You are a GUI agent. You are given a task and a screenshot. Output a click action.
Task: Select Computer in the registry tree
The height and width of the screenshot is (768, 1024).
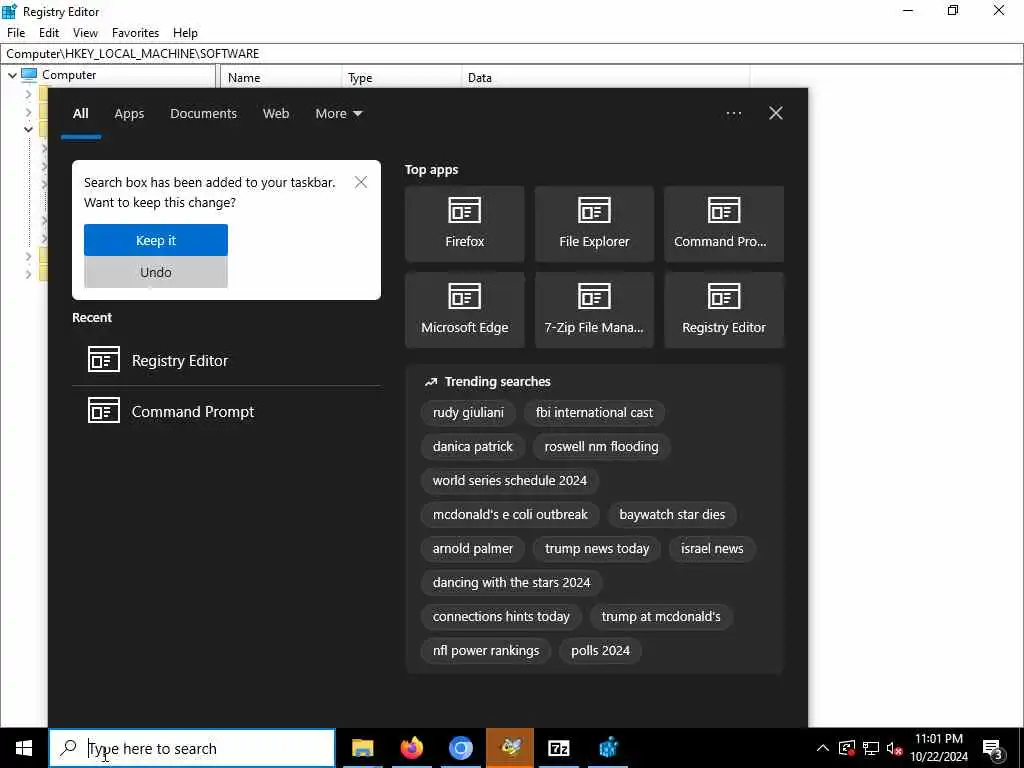pyautogui.click(x=69, y=75)
